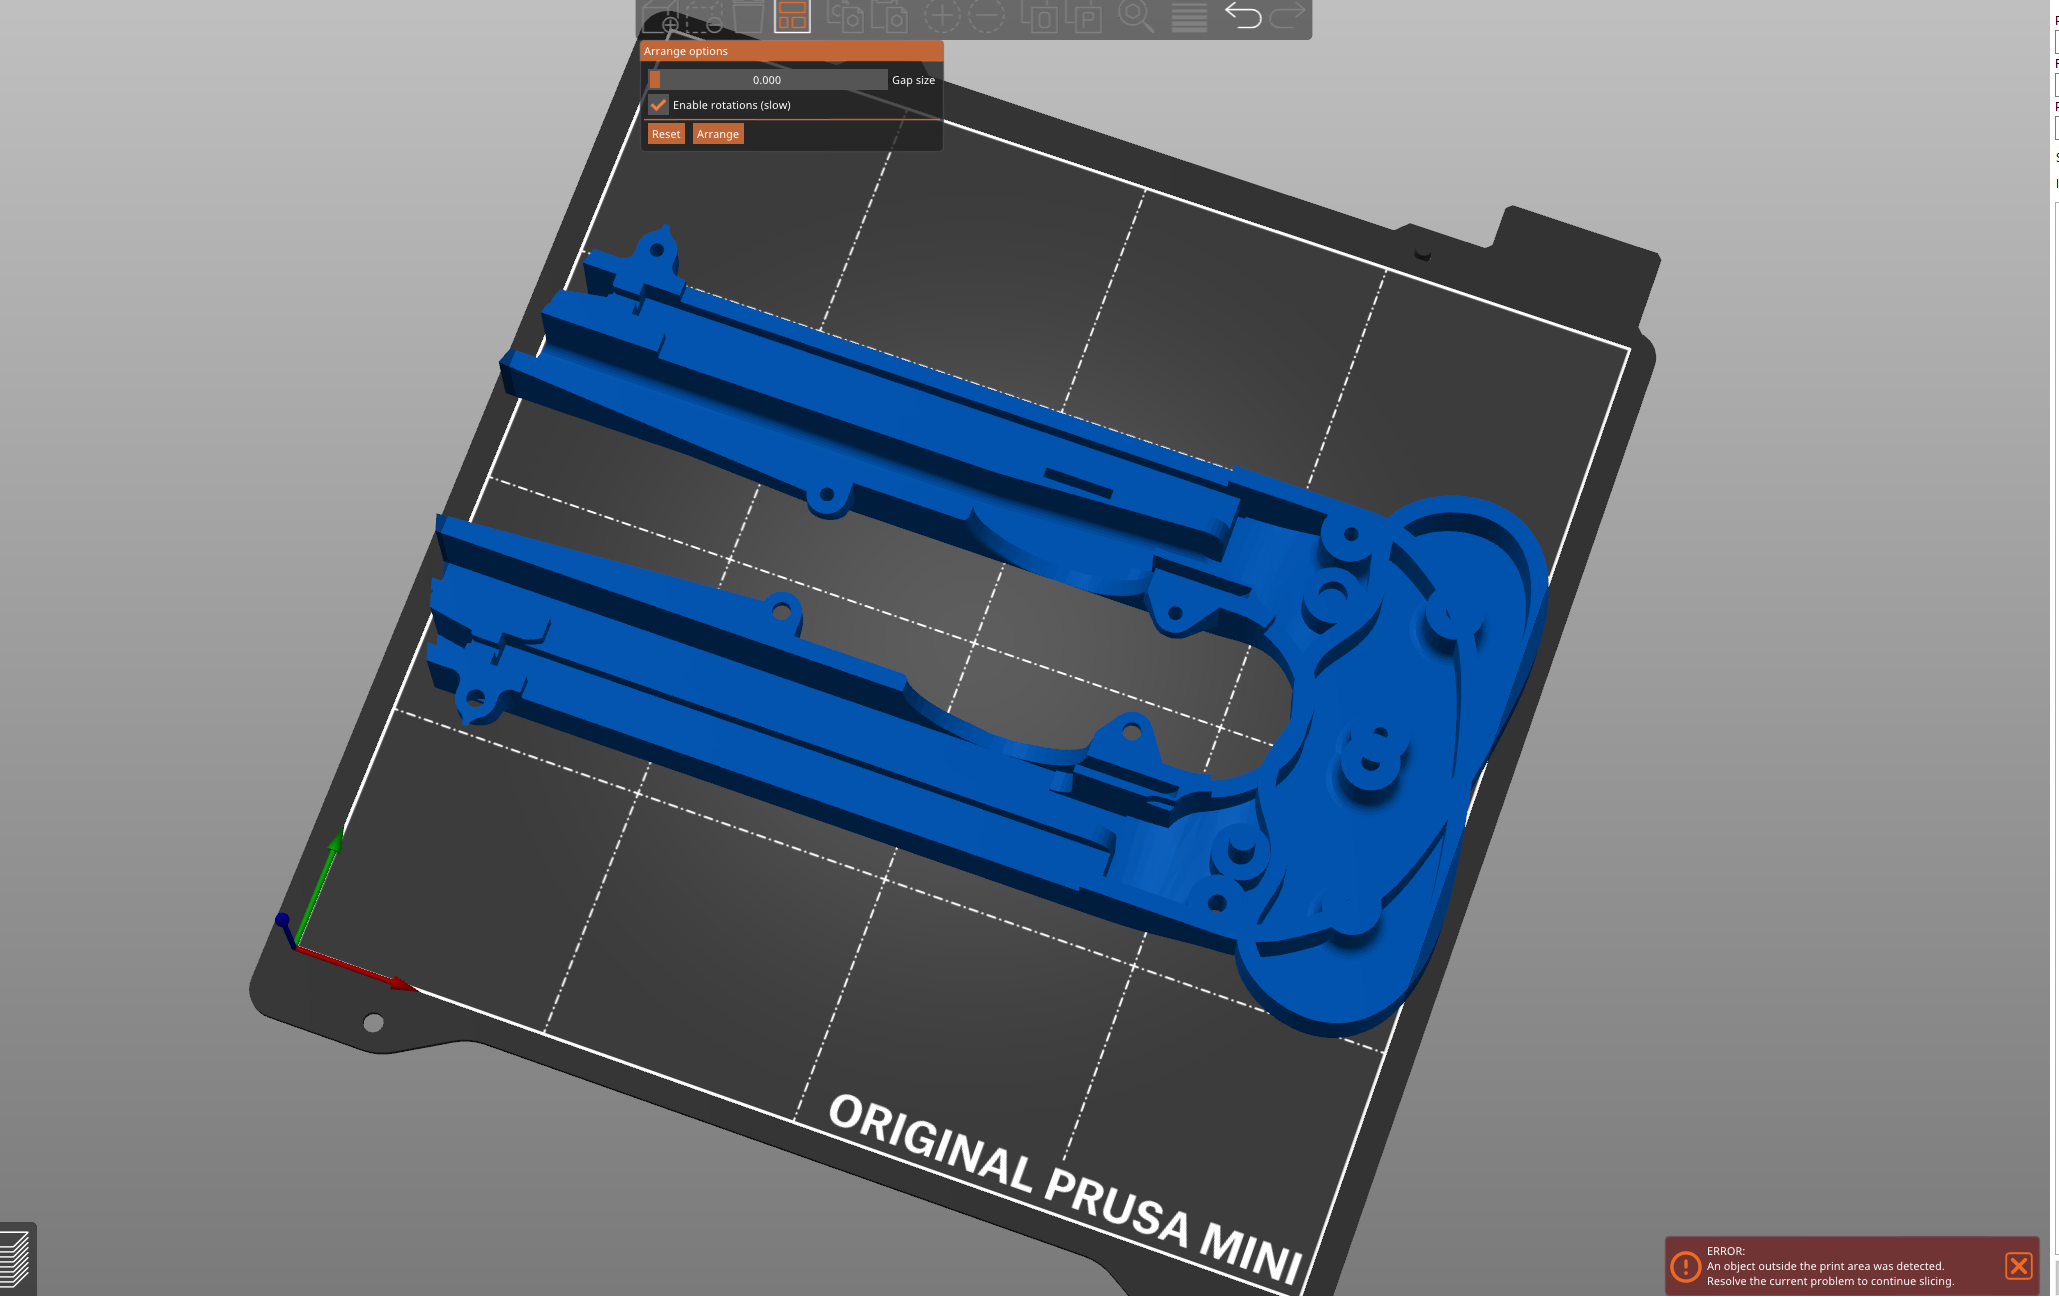Click the error warning exclamation icon
2059x1297 pixels.
1685,1266
